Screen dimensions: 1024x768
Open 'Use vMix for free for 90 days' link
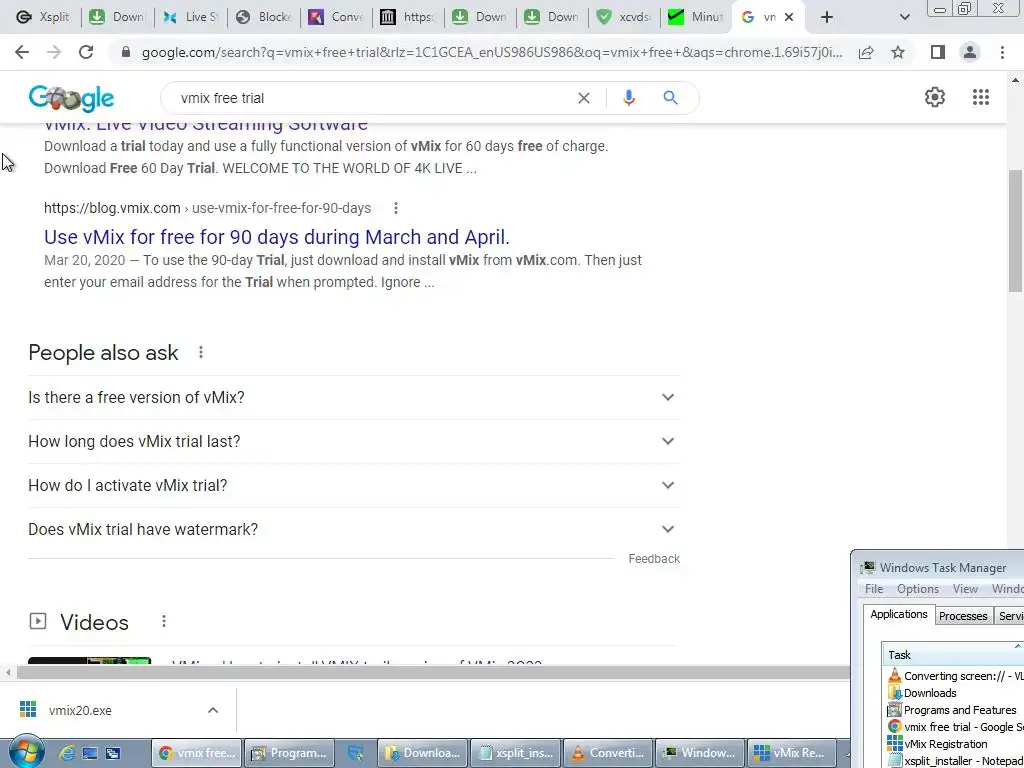[277, 236]
